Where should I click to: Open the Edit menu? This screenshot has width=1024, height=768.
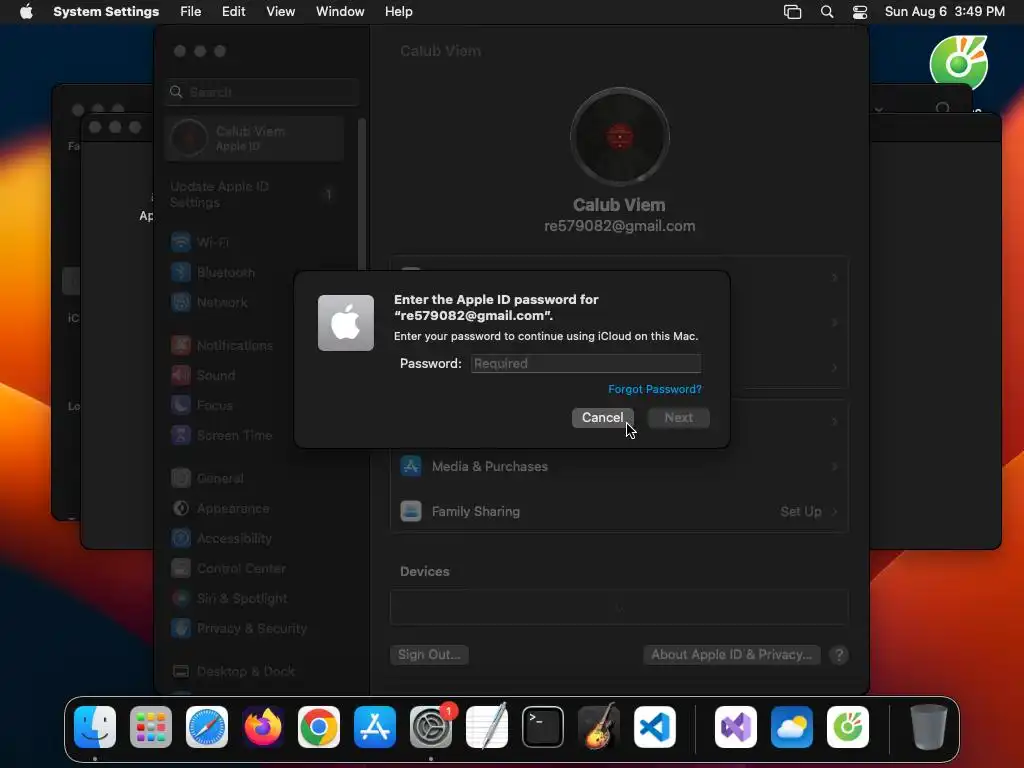233,12
